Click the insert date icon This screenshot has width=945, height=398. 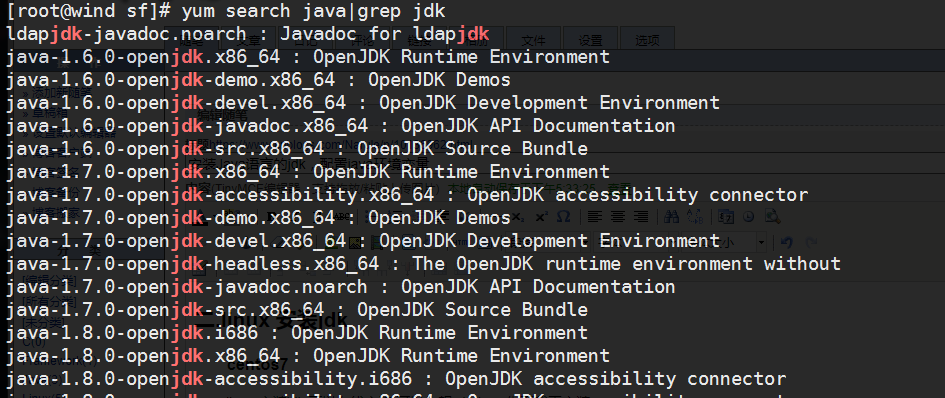[x=726, y=216]
